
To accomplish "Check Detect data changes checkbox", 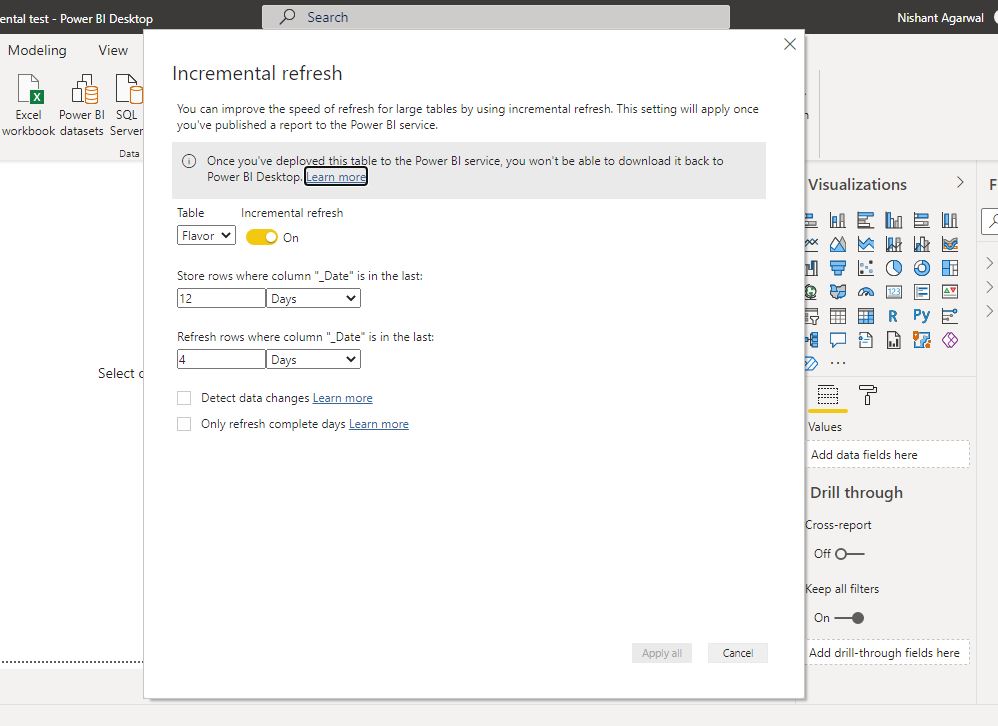I will [x=184, y=398].
